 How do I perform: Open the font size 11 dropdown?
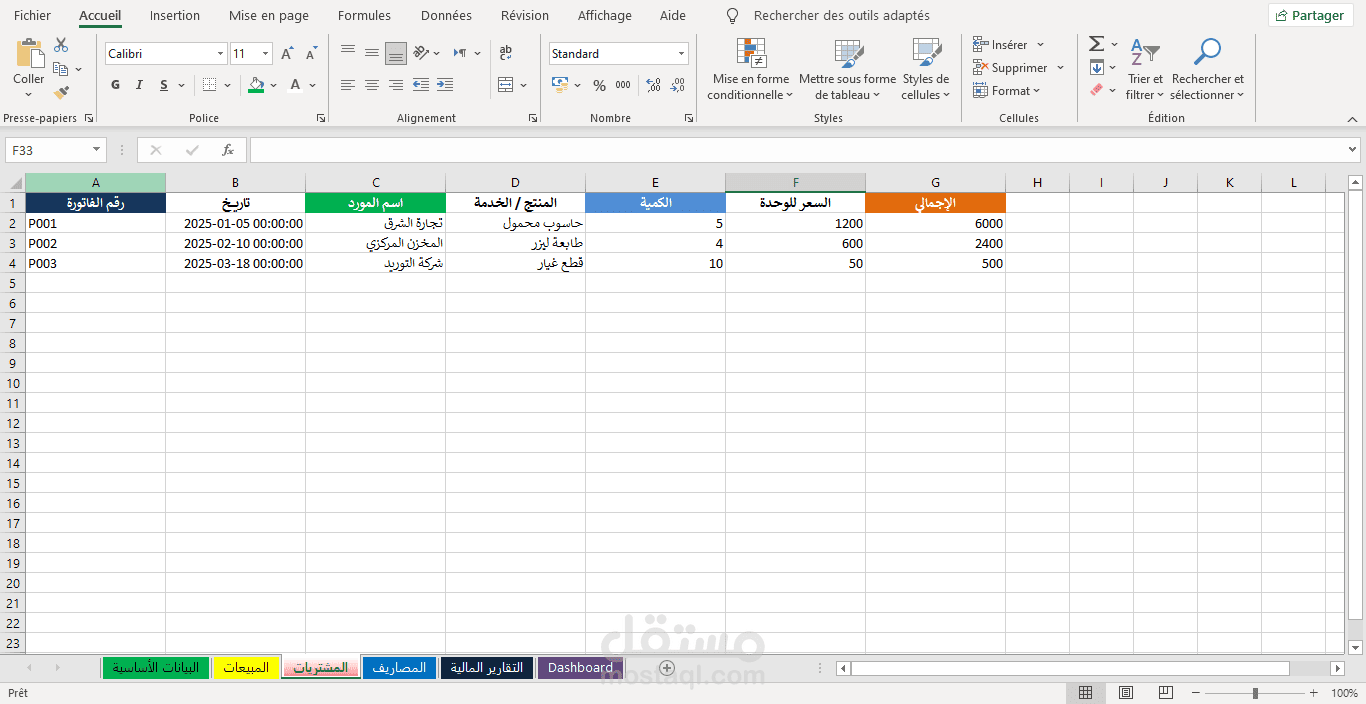pos(266,54)
